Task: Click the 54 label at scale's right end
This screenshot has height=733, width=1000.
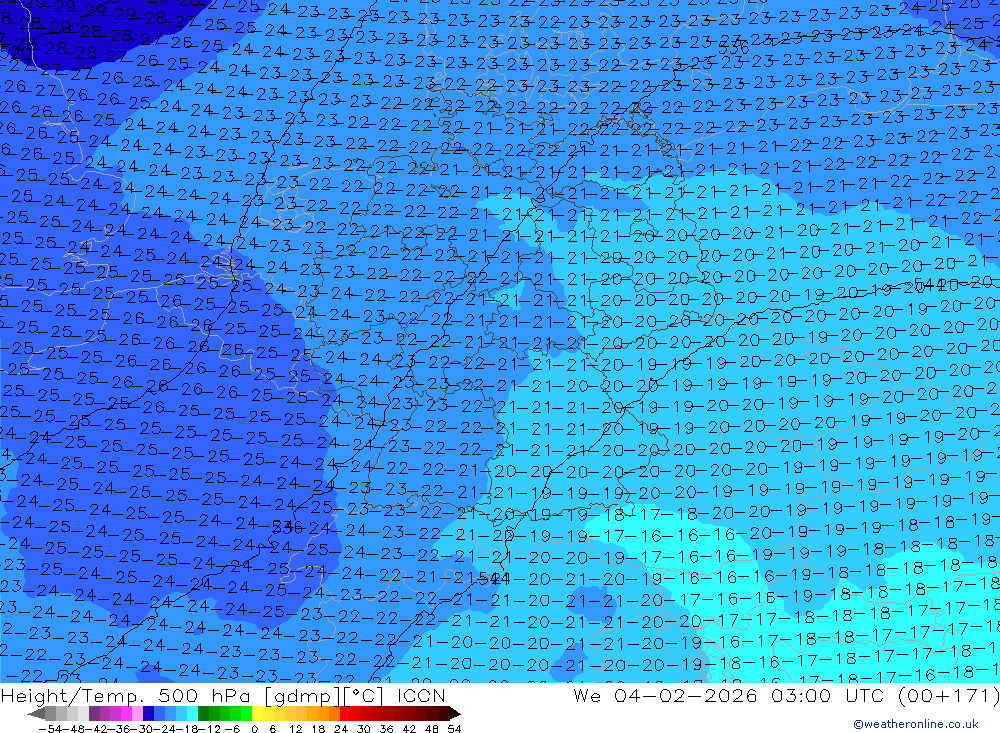Action: coord(454,729)
